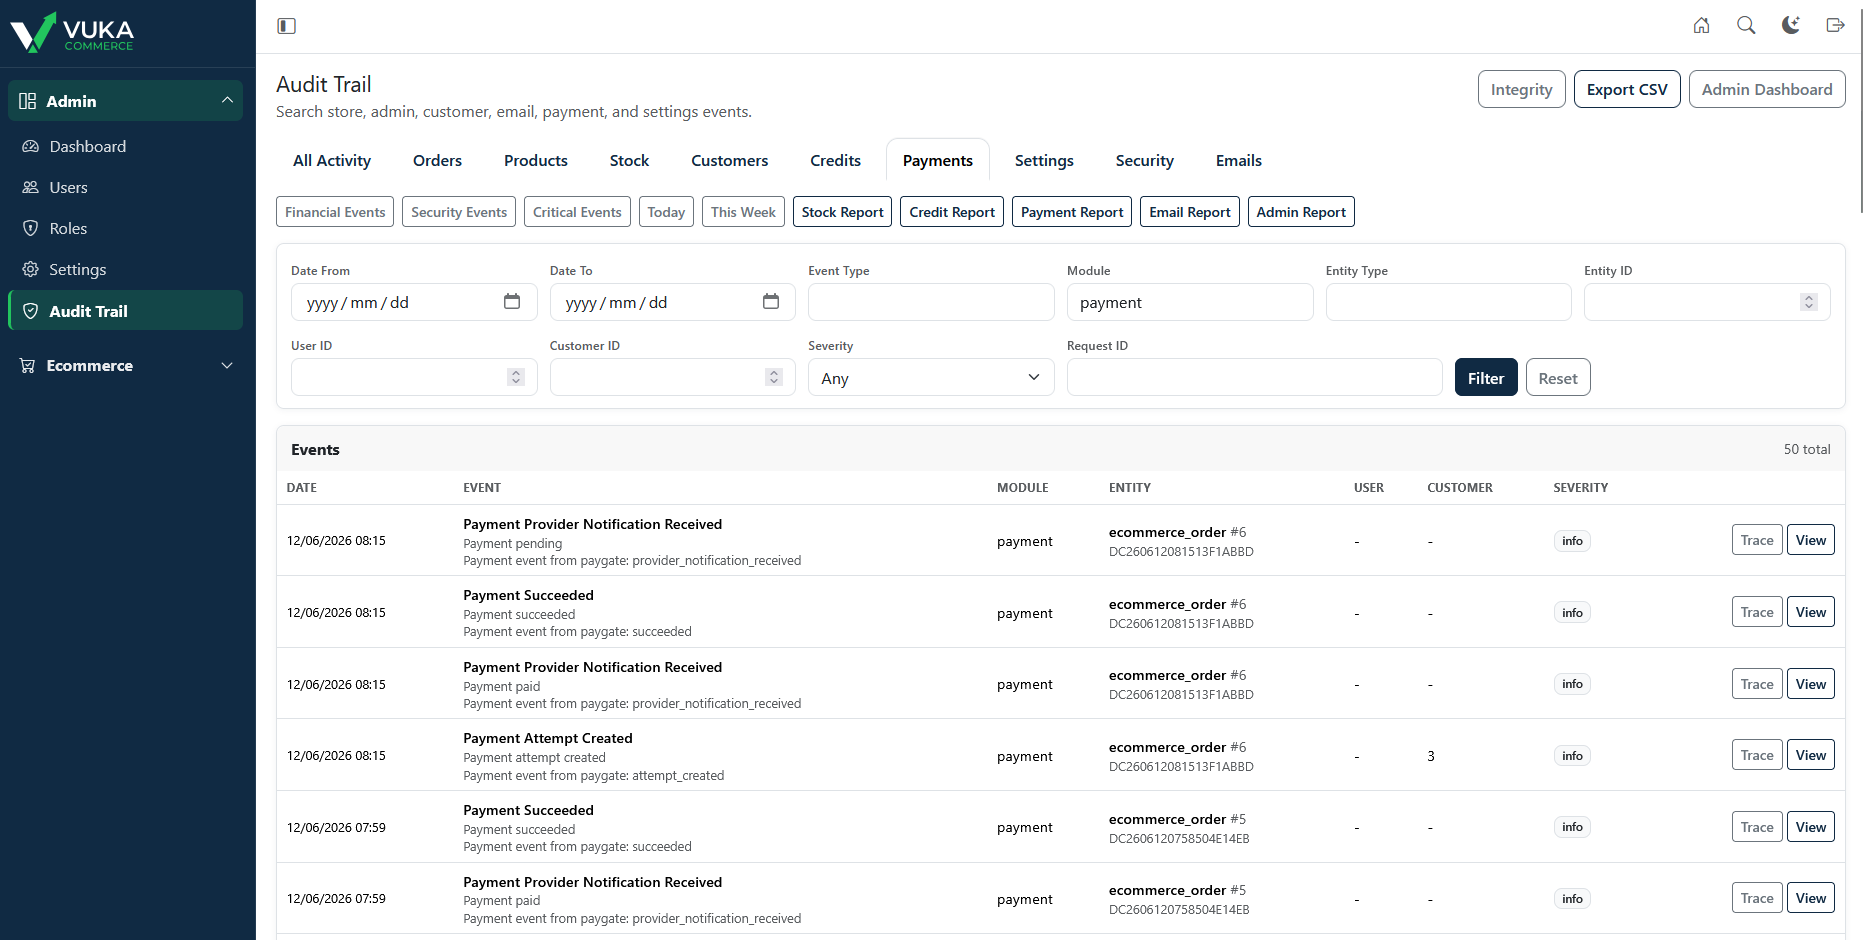Switch to Credits tab
The height and width of the screenshot is (940, 1863).
coord(835,160)
